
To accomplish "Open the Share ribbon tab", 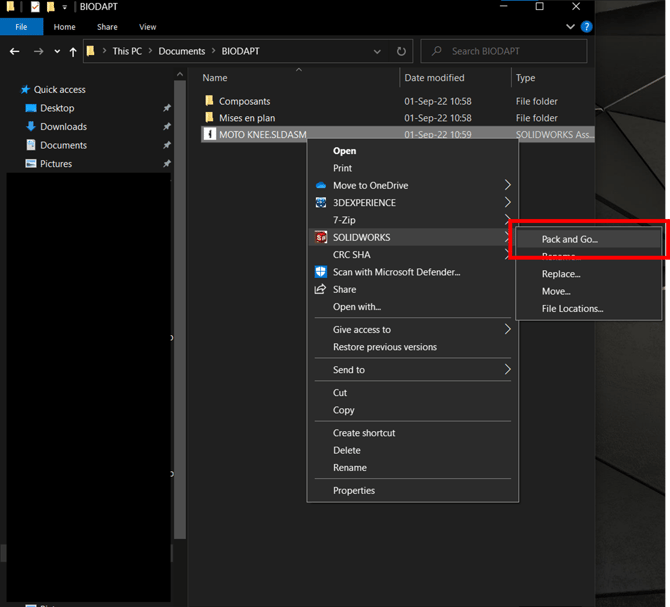I will click(x=107, y=27).
